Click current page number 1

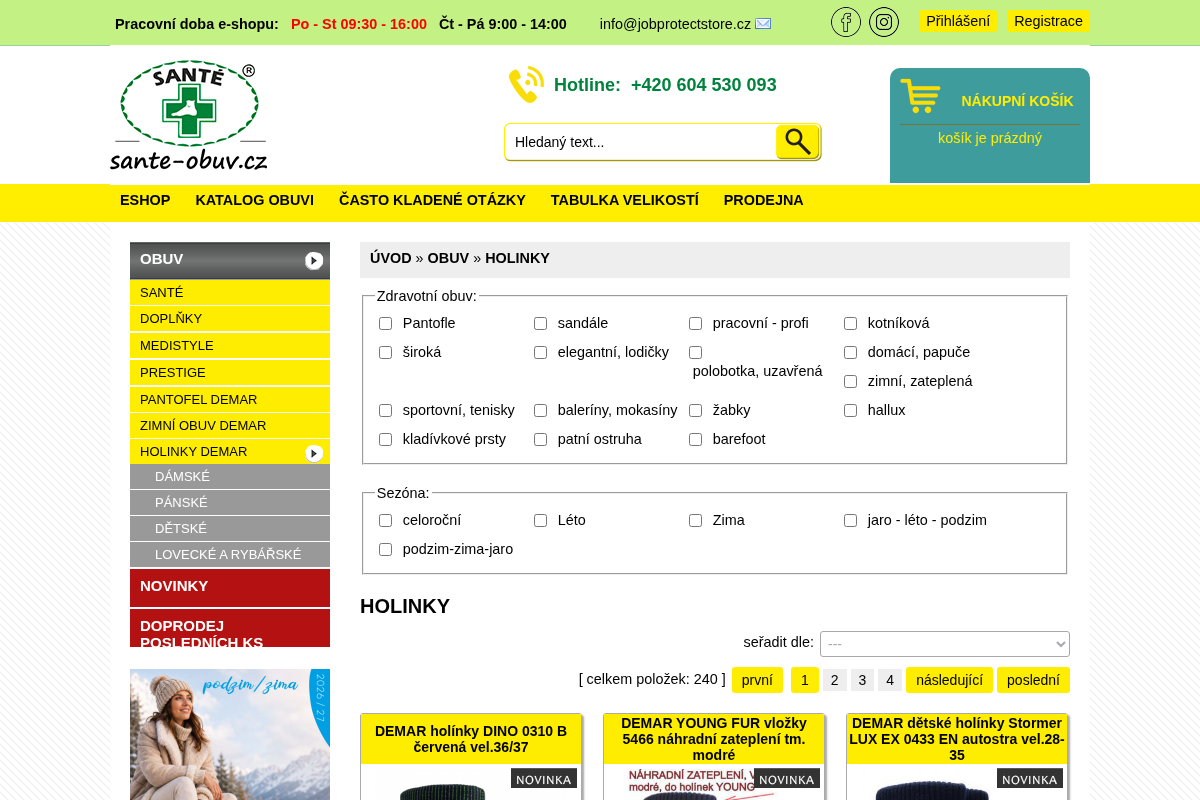point(805,680)
